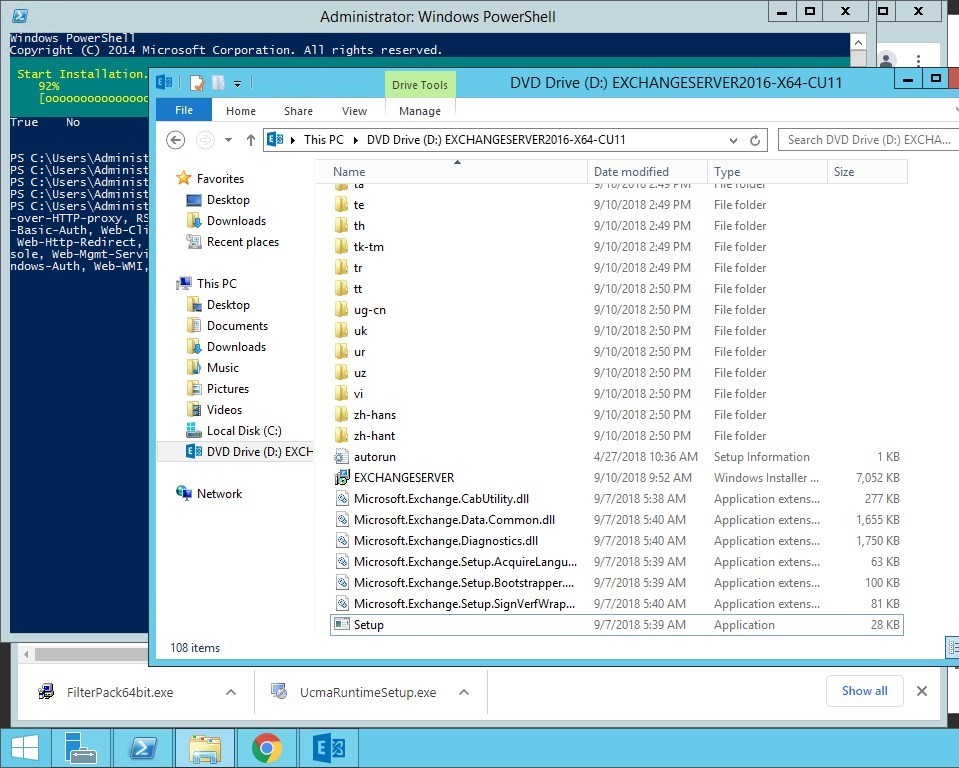The width and height of the screenshot is (959, 768).
Task: Open PowerShell from the taskbar
Action: click(x=143, y=747)
